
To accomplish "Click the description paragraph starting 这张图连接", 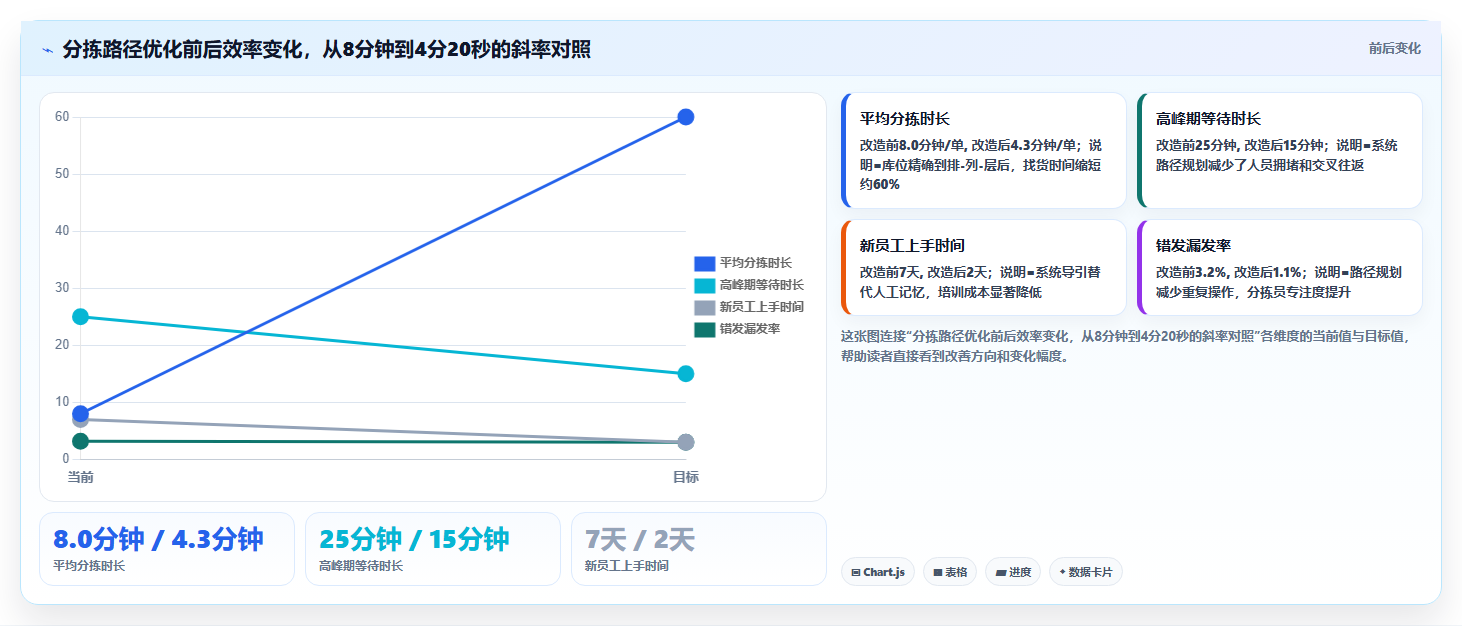I will [x=1127, y=346].
